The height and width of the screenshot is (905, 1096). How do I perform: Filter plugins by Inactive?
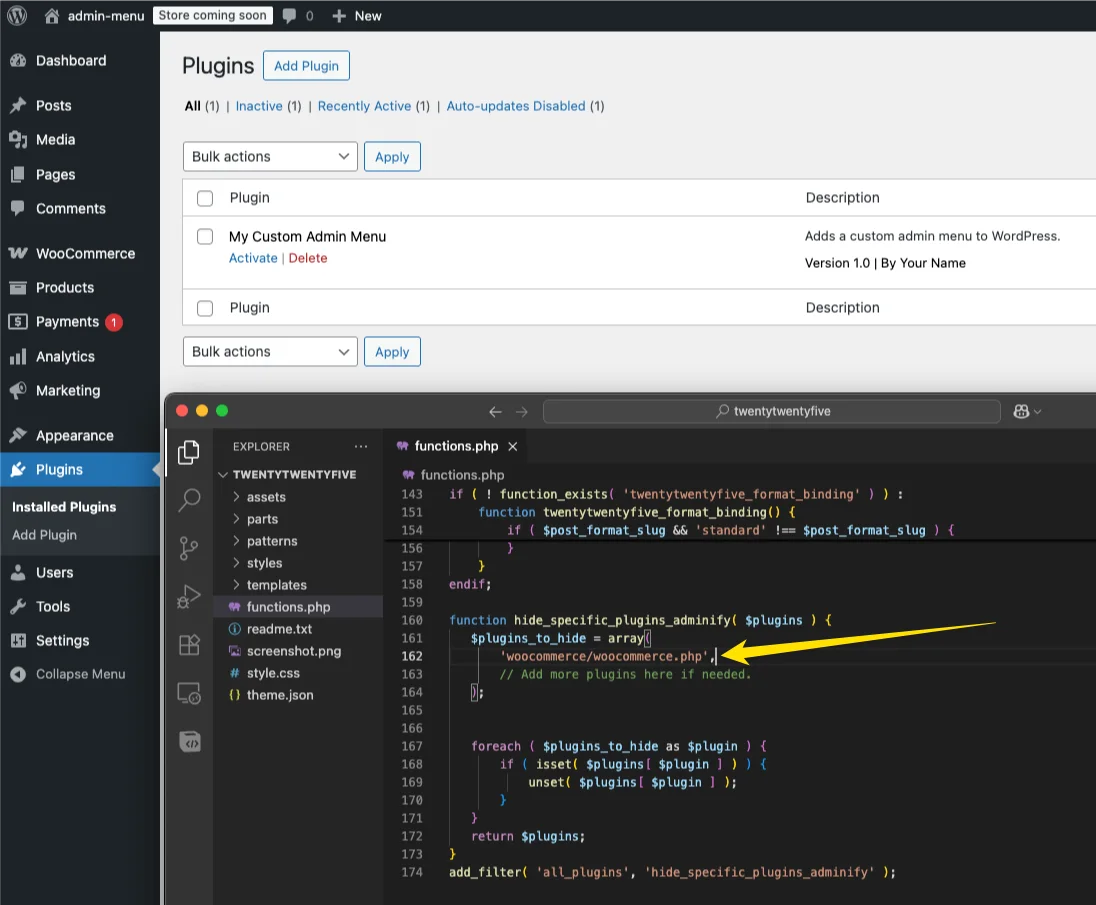point(259,106)
